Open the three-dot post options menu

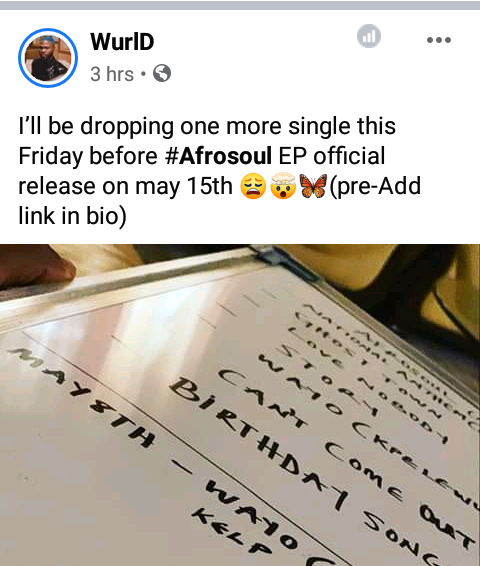pyautogui.click(x=438, y=40)
